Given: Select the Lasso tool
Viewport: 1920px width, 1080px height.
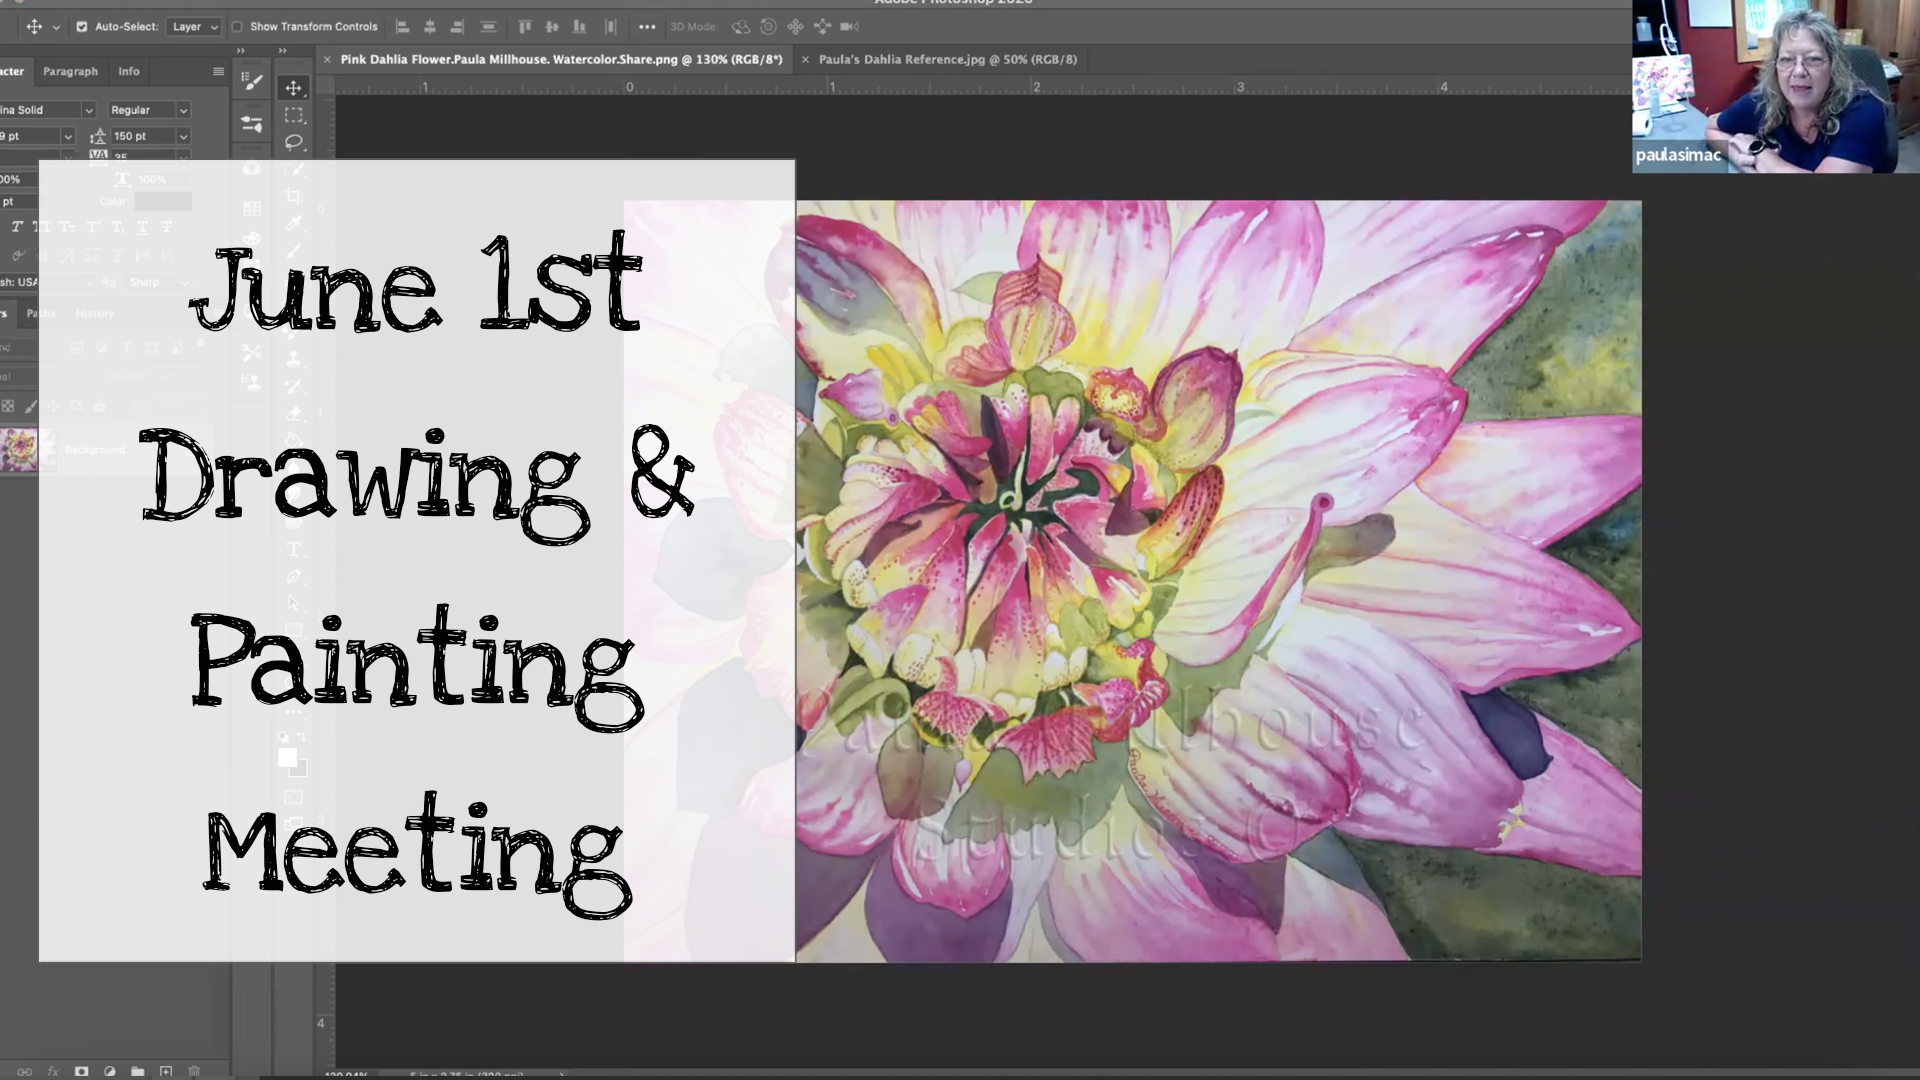Looking at the screenshot, I should 293,142.
